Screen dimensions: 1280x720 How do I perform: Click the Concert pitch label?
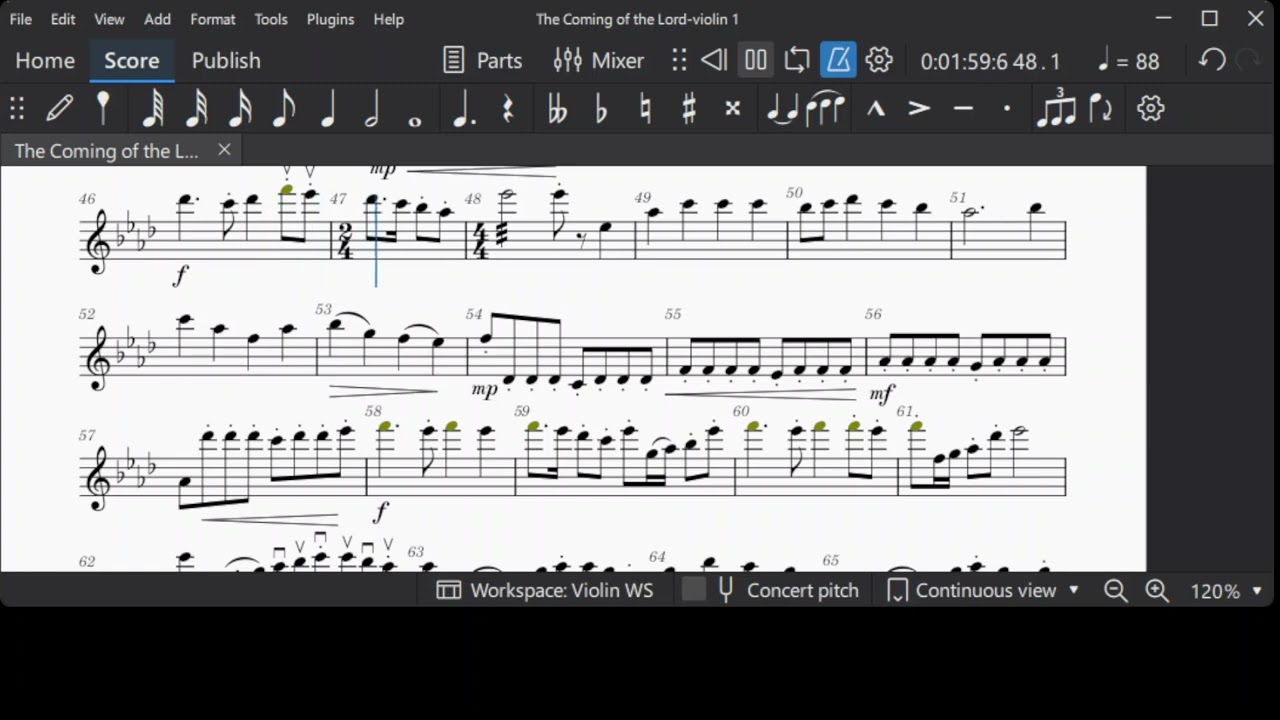point(803,590)
